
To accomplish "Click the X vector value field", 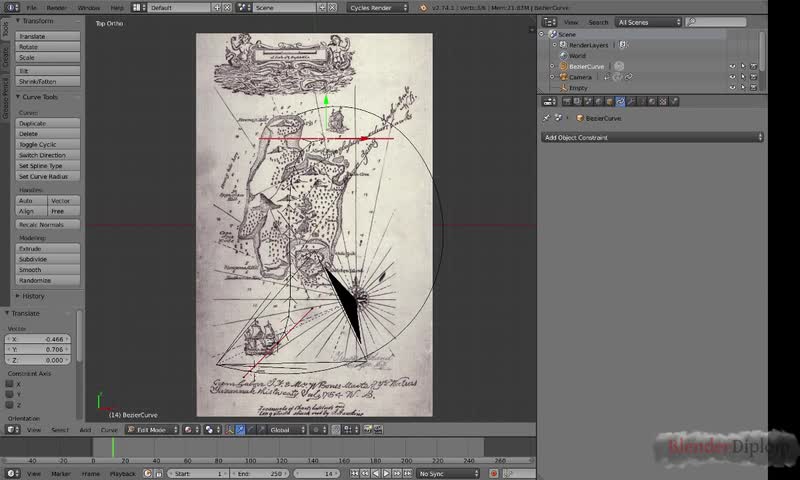I will [x=38, y=339].
